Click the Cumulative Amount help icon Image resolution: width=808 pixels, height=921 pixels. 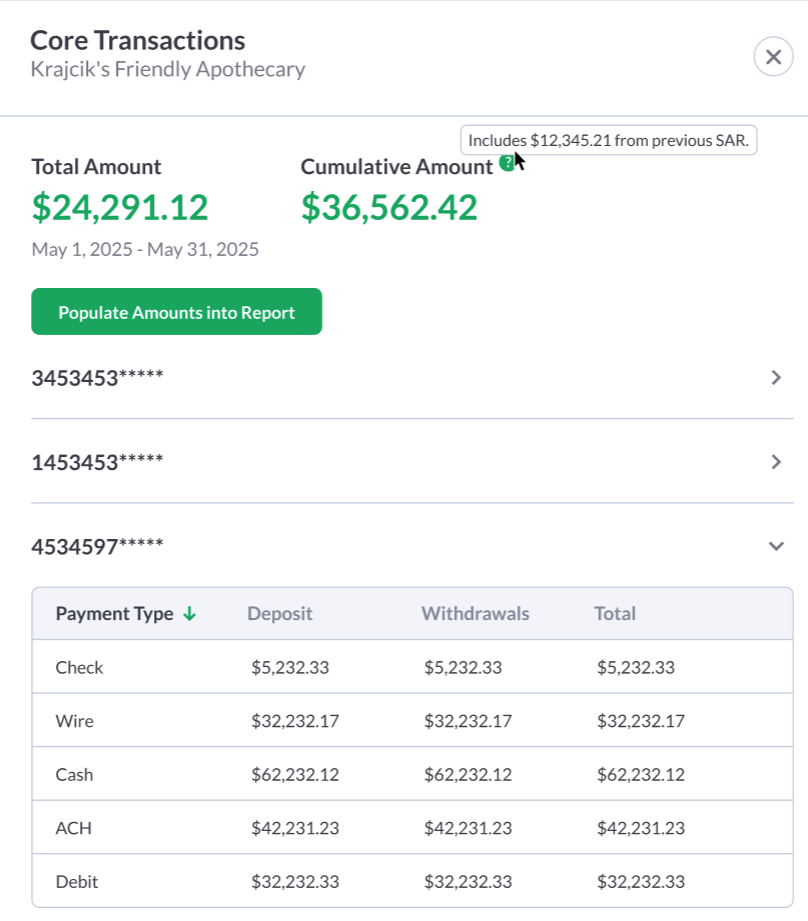[508, 163]
